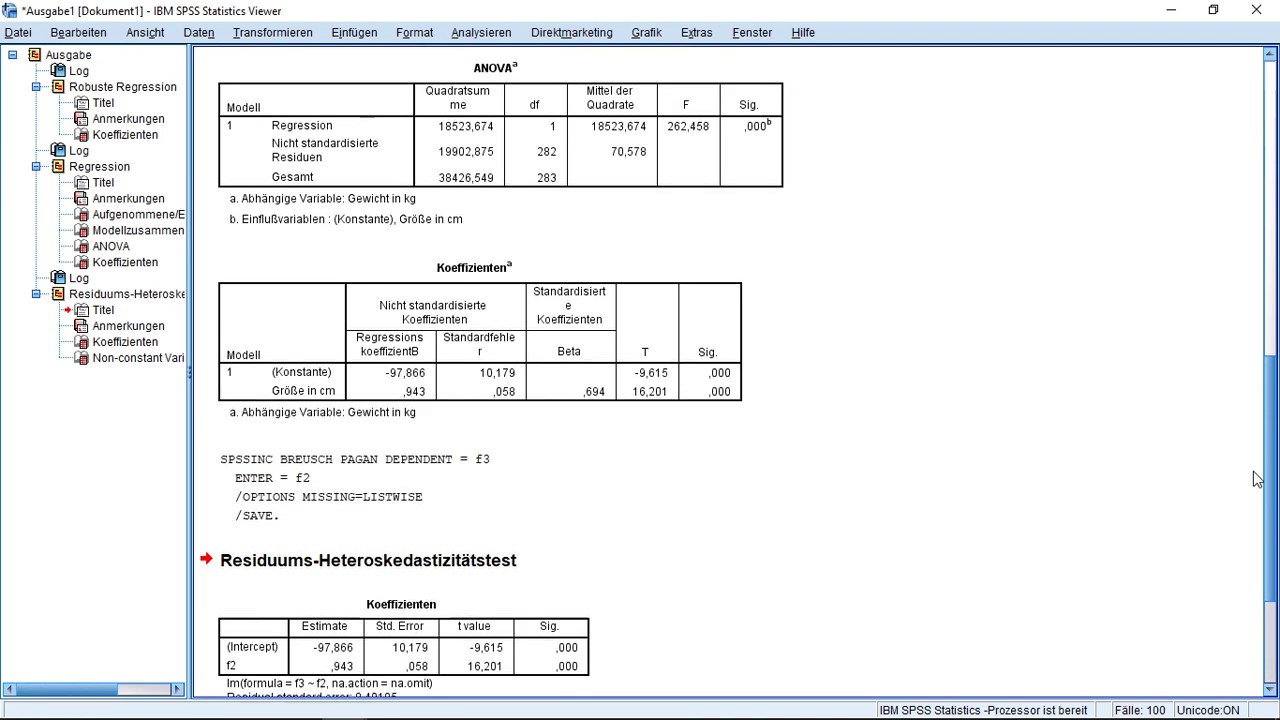1280x720 pixels.
Task: Select Koeffizienten icon under Robuste Regression
Action: coord(82,135)
